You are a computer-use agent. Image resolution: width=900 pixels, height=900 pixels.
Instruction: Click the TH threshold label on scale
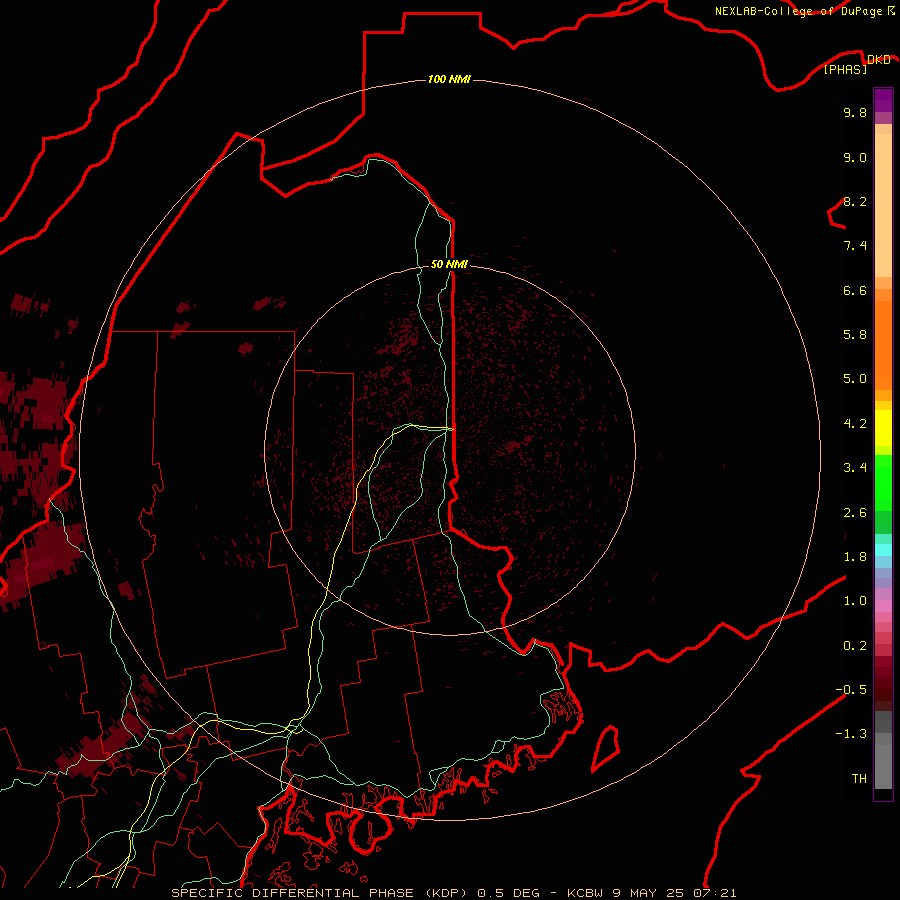pos(859,779)
